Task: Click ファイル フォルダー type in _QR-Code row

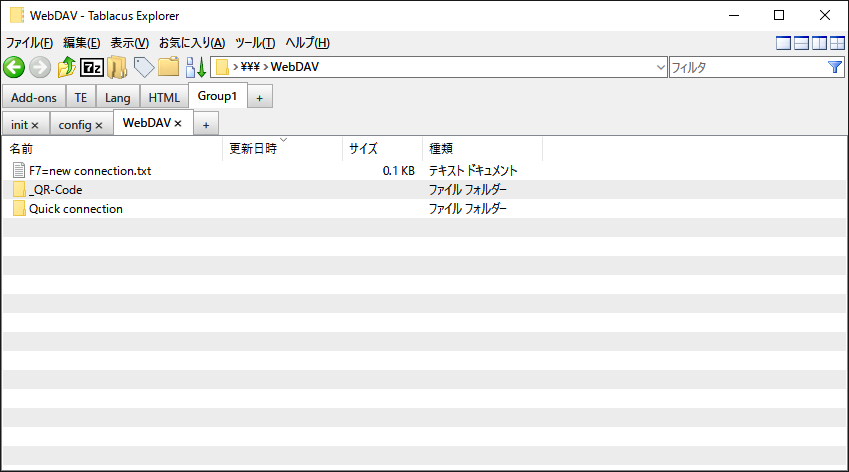Action: point(468,189)
